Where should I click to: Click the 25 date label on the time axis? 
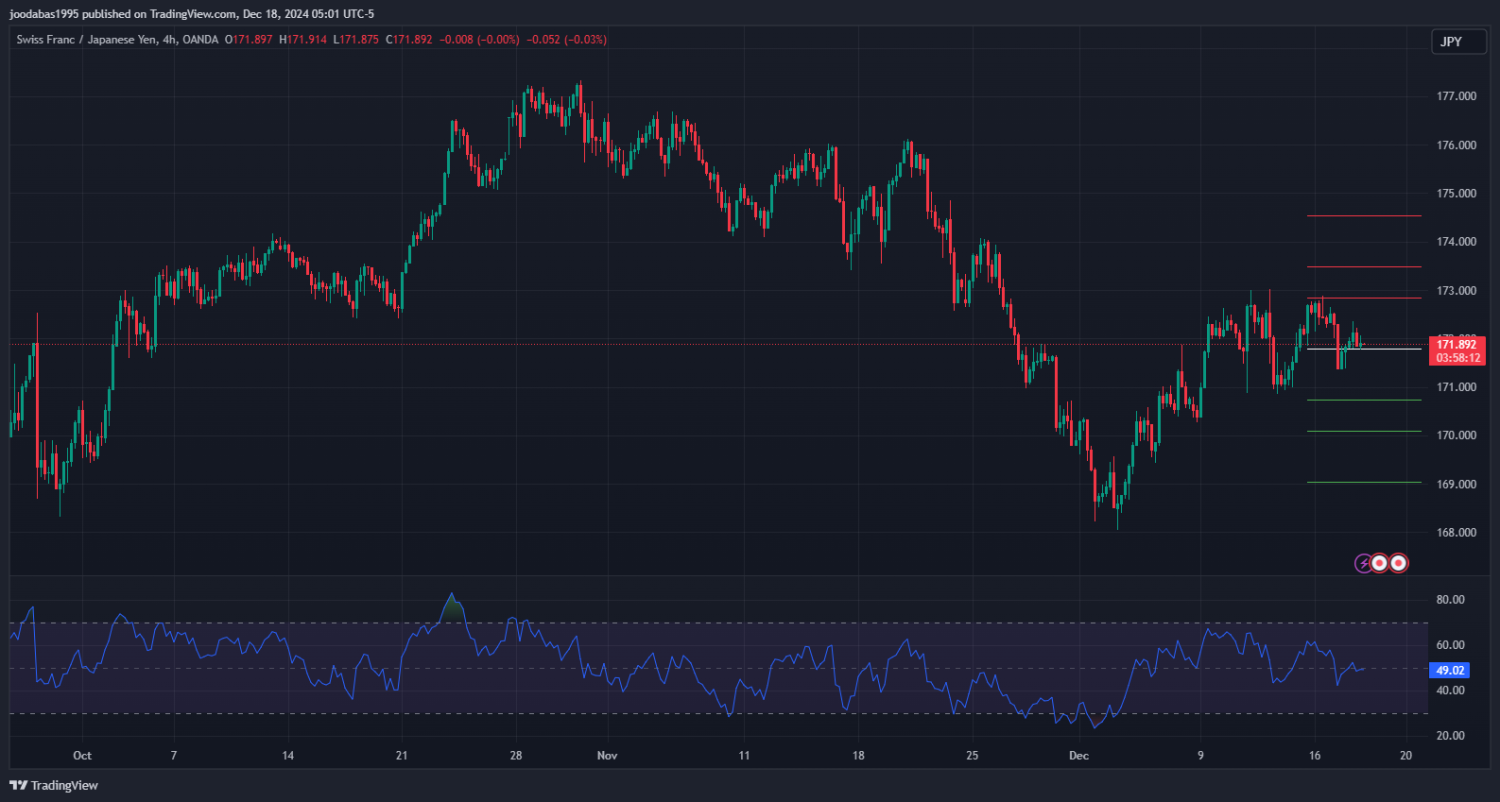(x=971, y=756)
